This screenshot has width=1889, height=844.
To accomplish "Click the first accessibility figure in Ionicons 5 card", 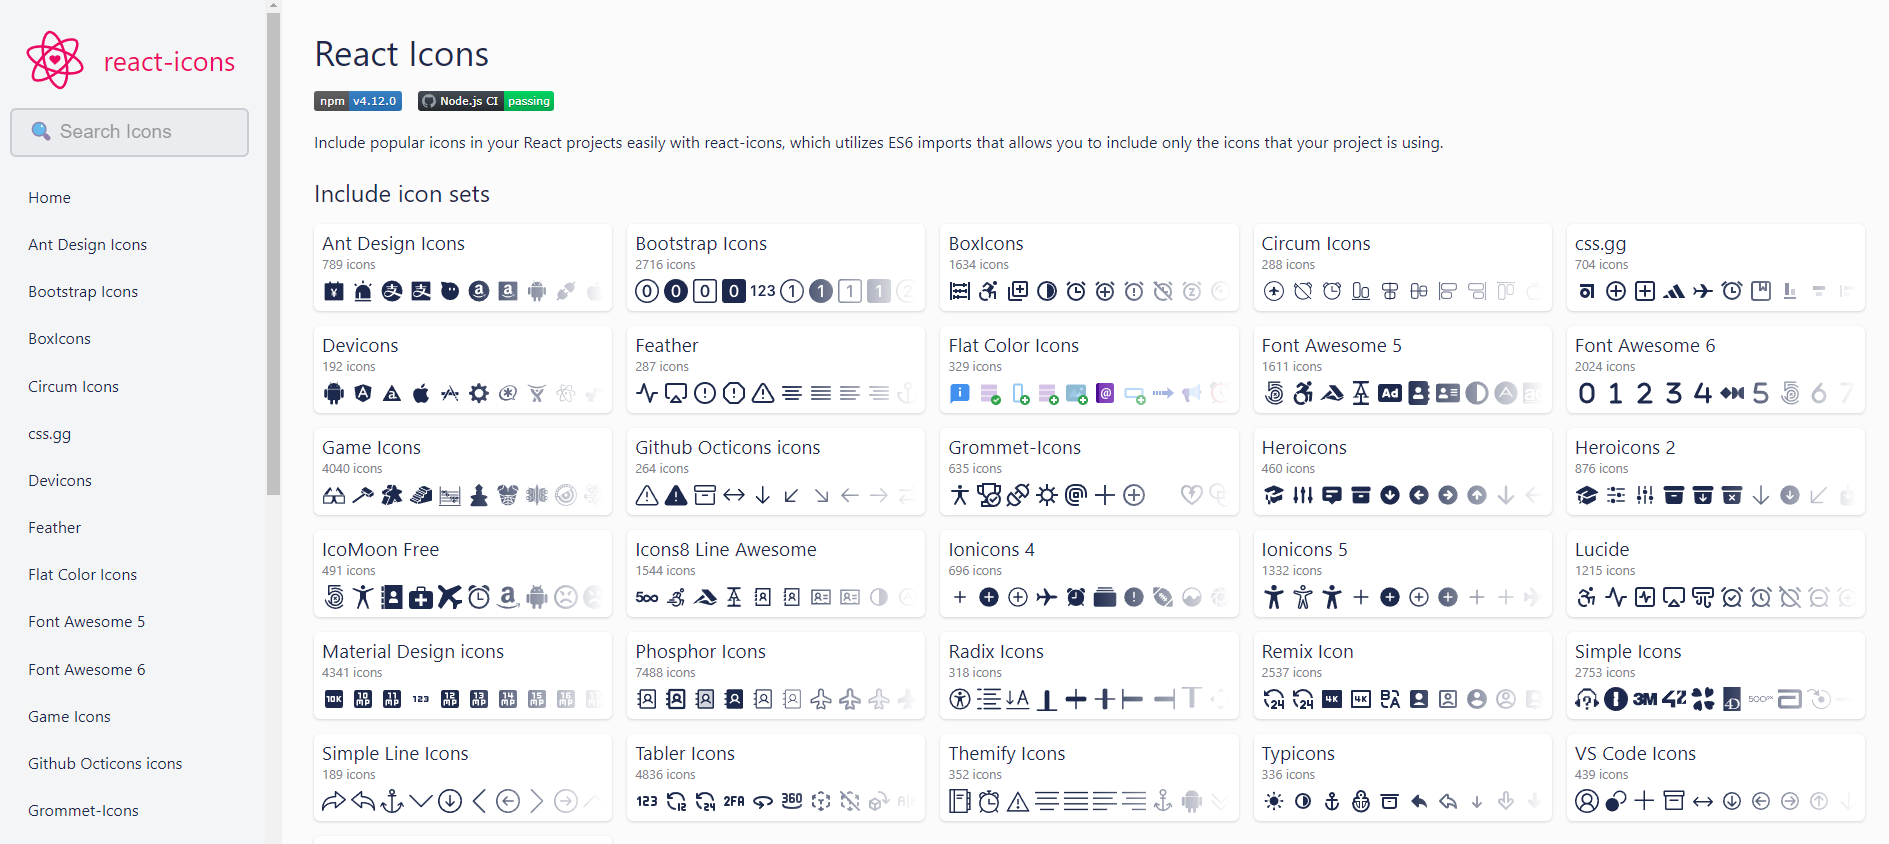I will coord(1274,597).
